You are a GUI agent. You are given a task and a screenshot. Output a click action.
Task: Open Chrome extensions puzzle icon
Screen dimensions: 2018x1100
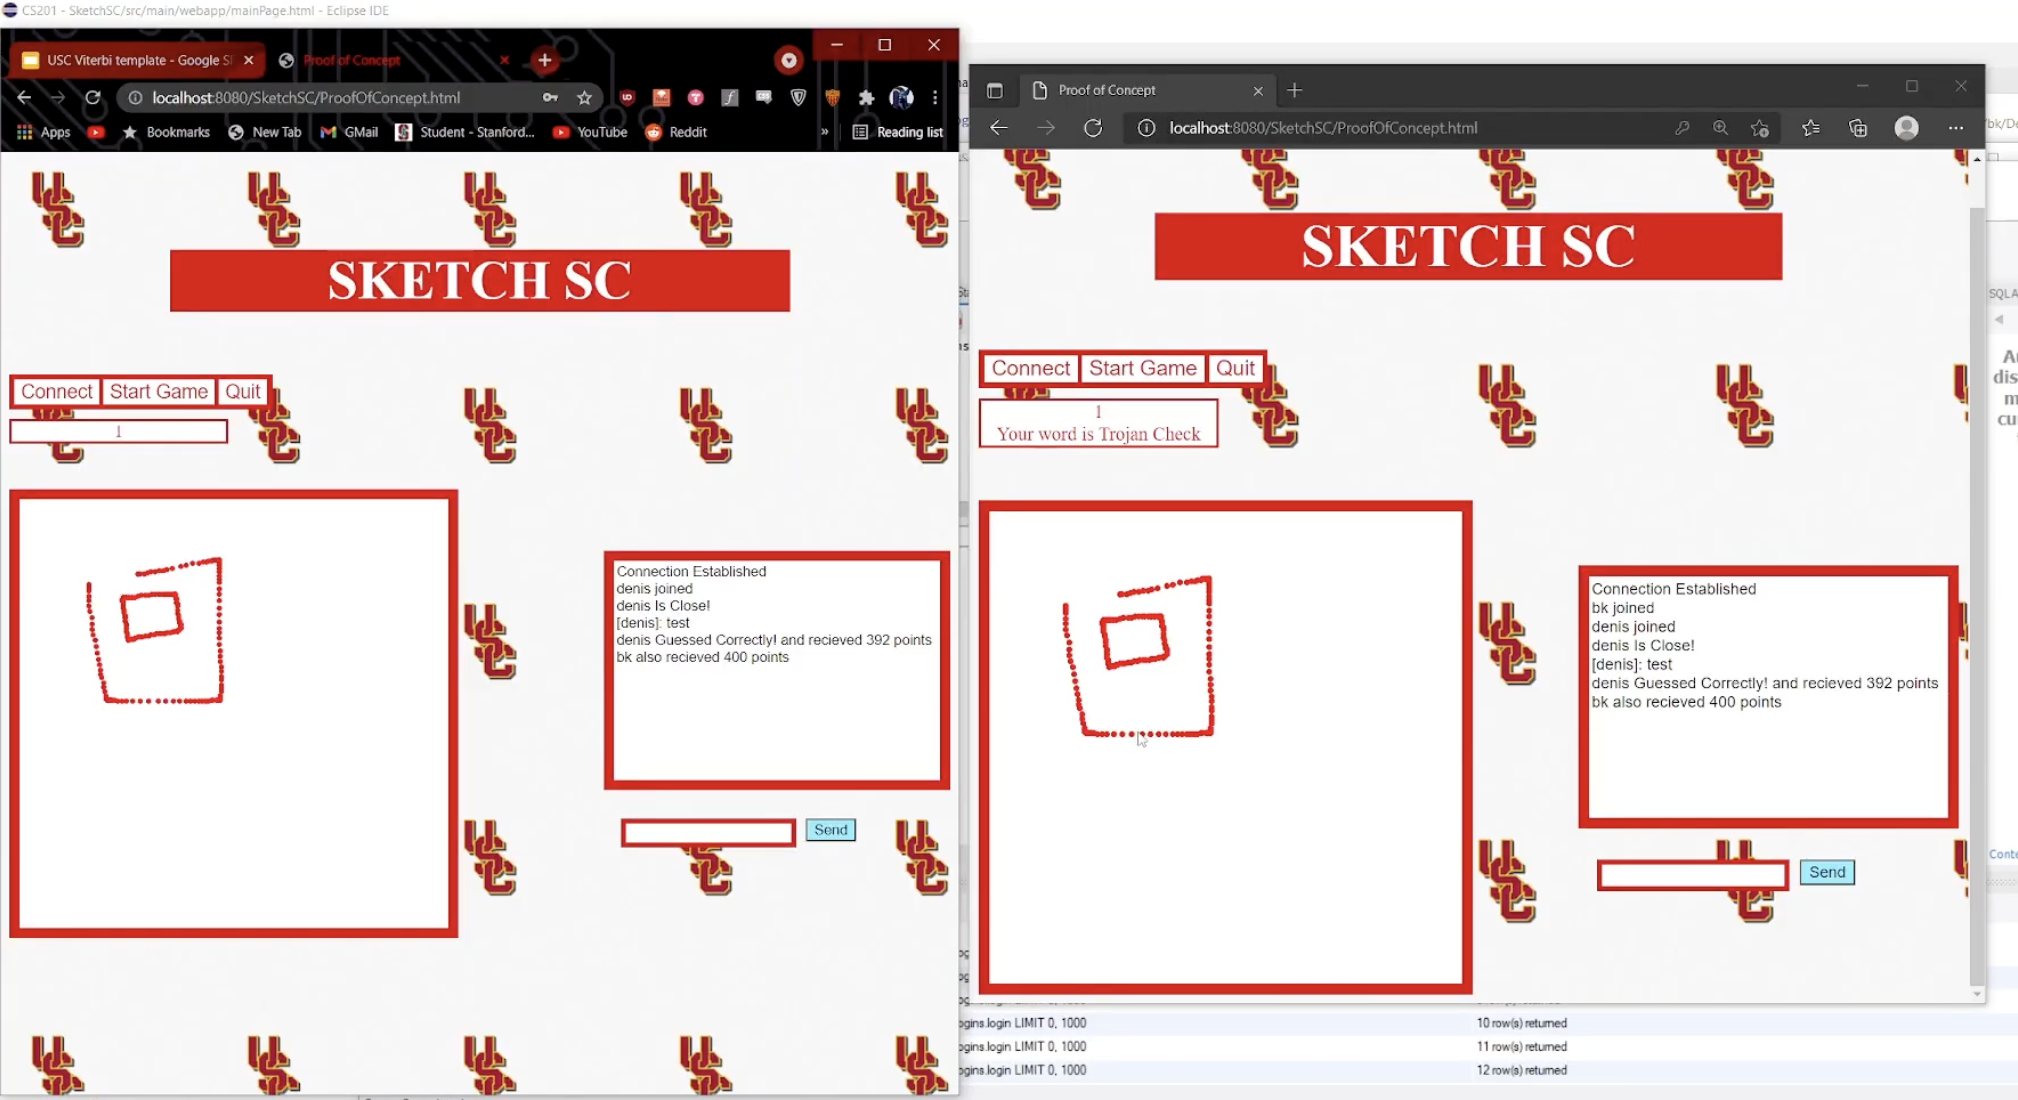click(x=866, y=98)
